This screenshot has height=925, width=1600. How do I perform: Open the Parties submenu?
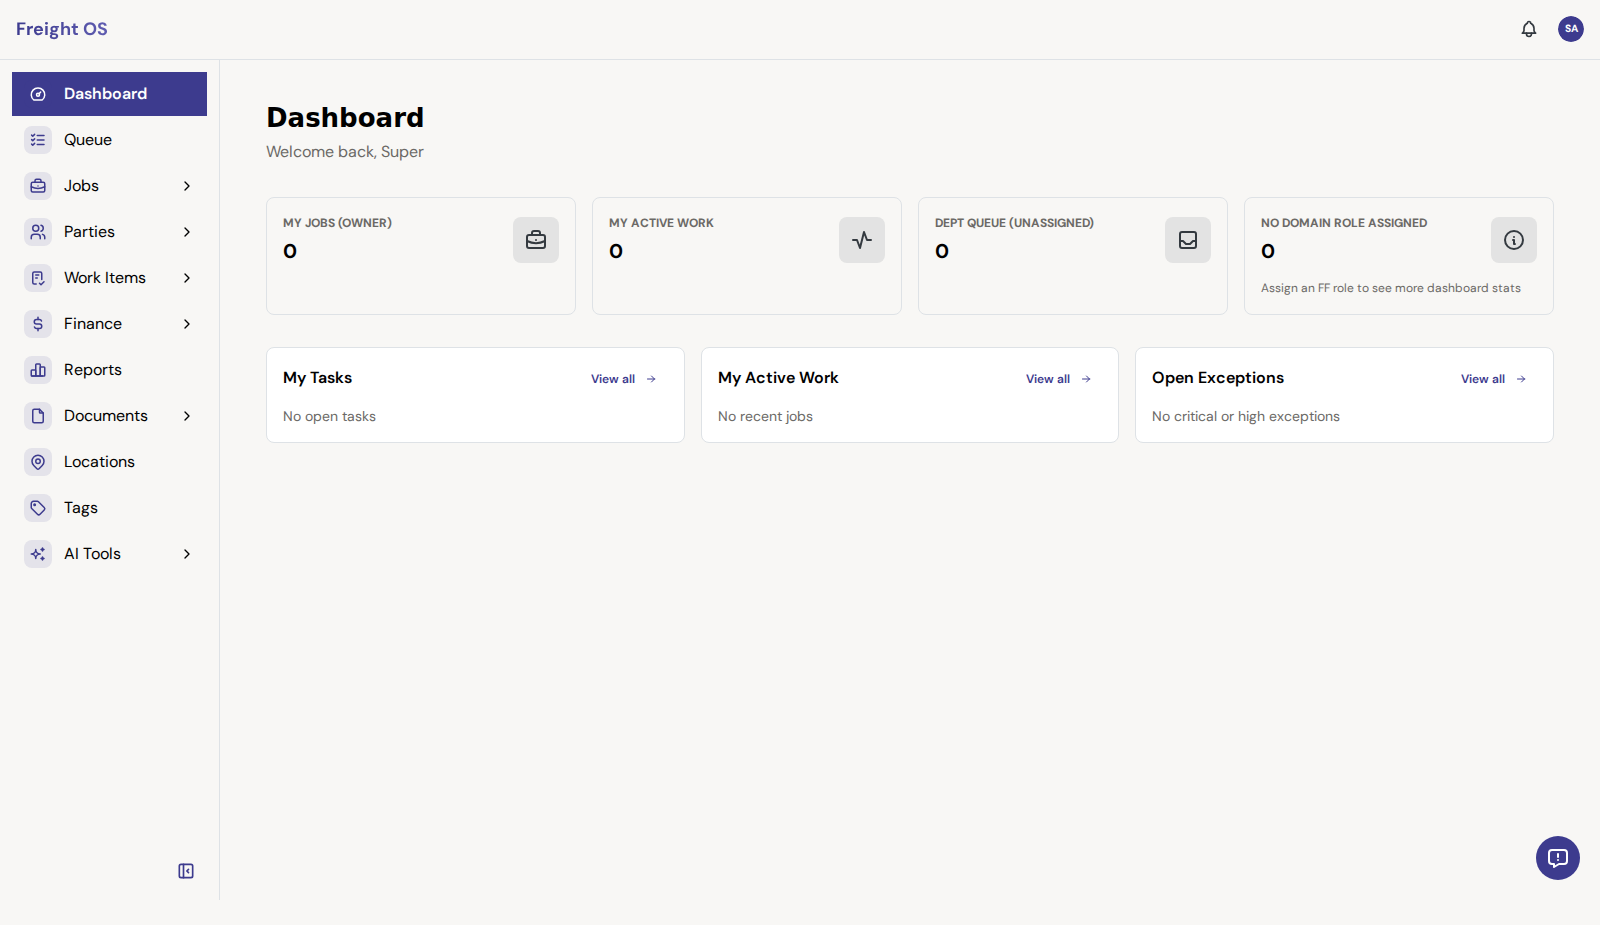(x=186, y=231)
